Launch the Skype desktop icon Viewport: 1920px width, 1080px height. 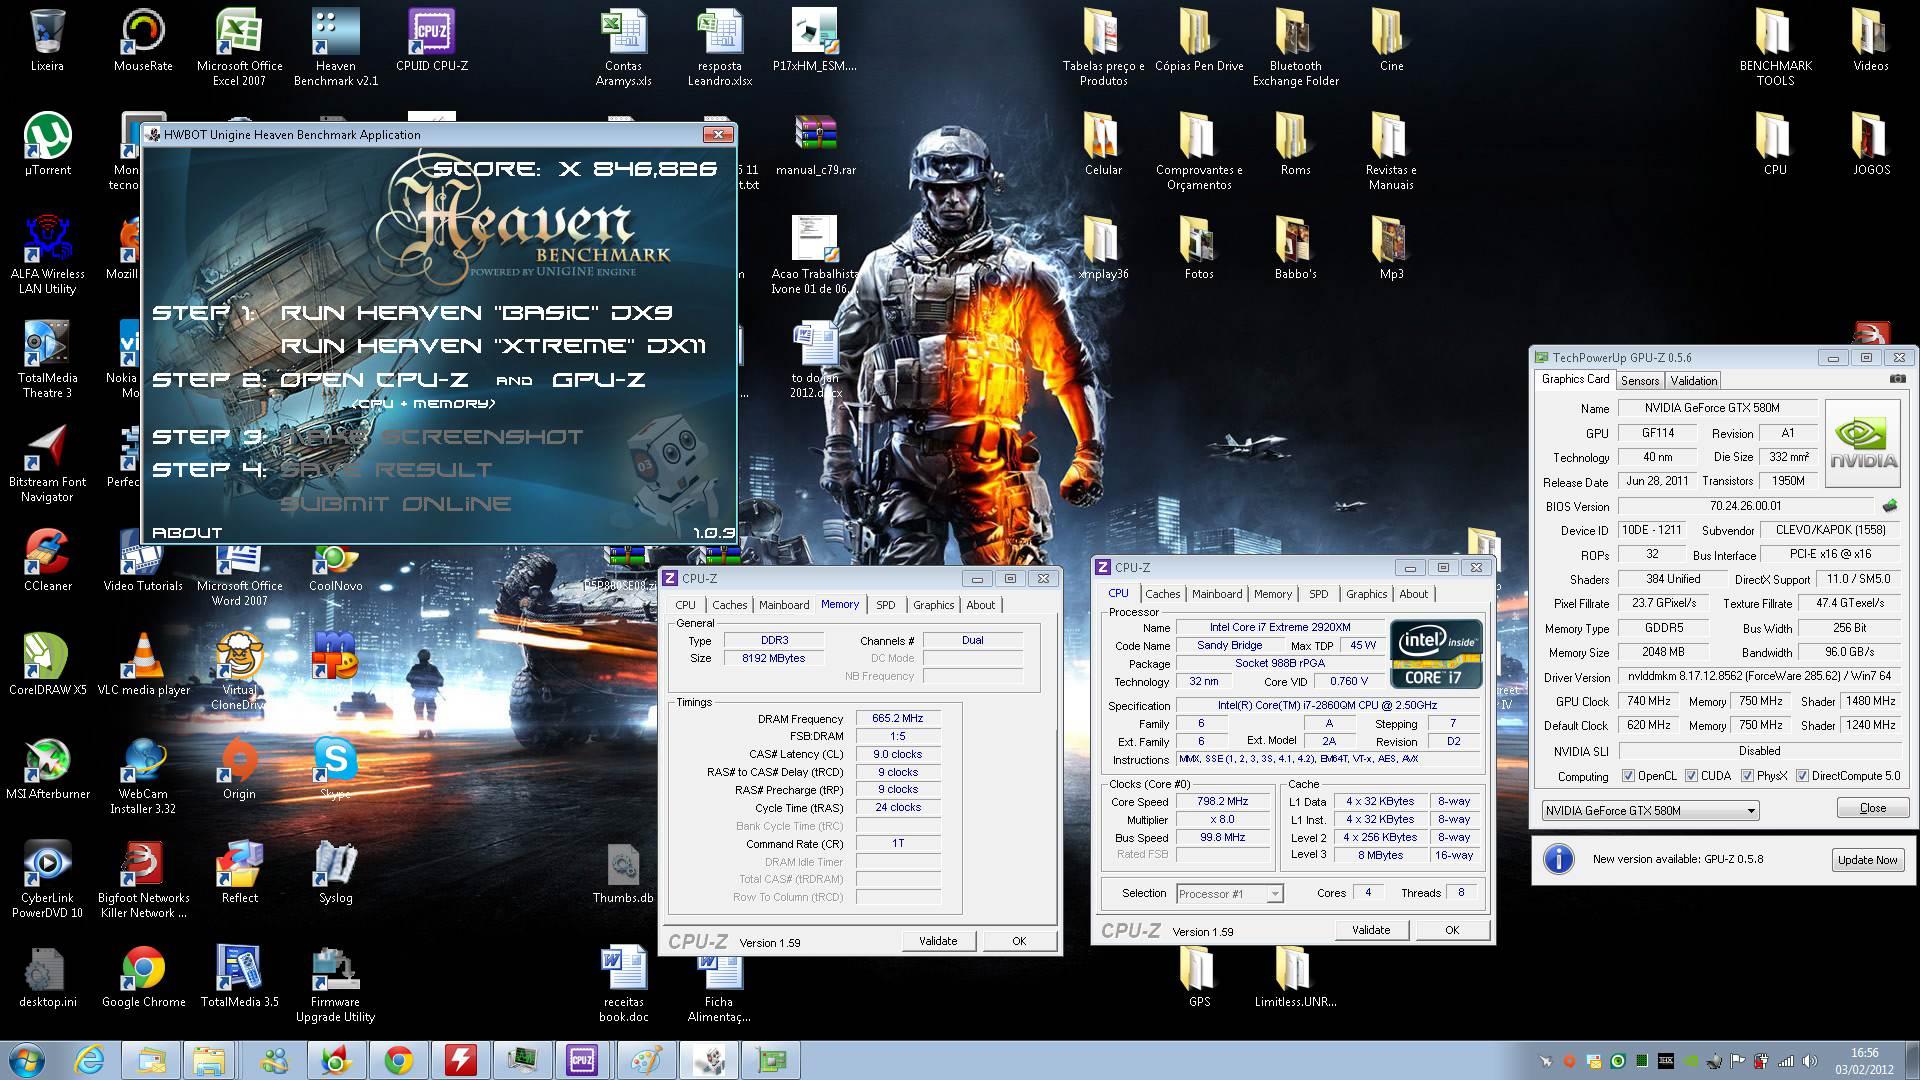coord(336,768)
